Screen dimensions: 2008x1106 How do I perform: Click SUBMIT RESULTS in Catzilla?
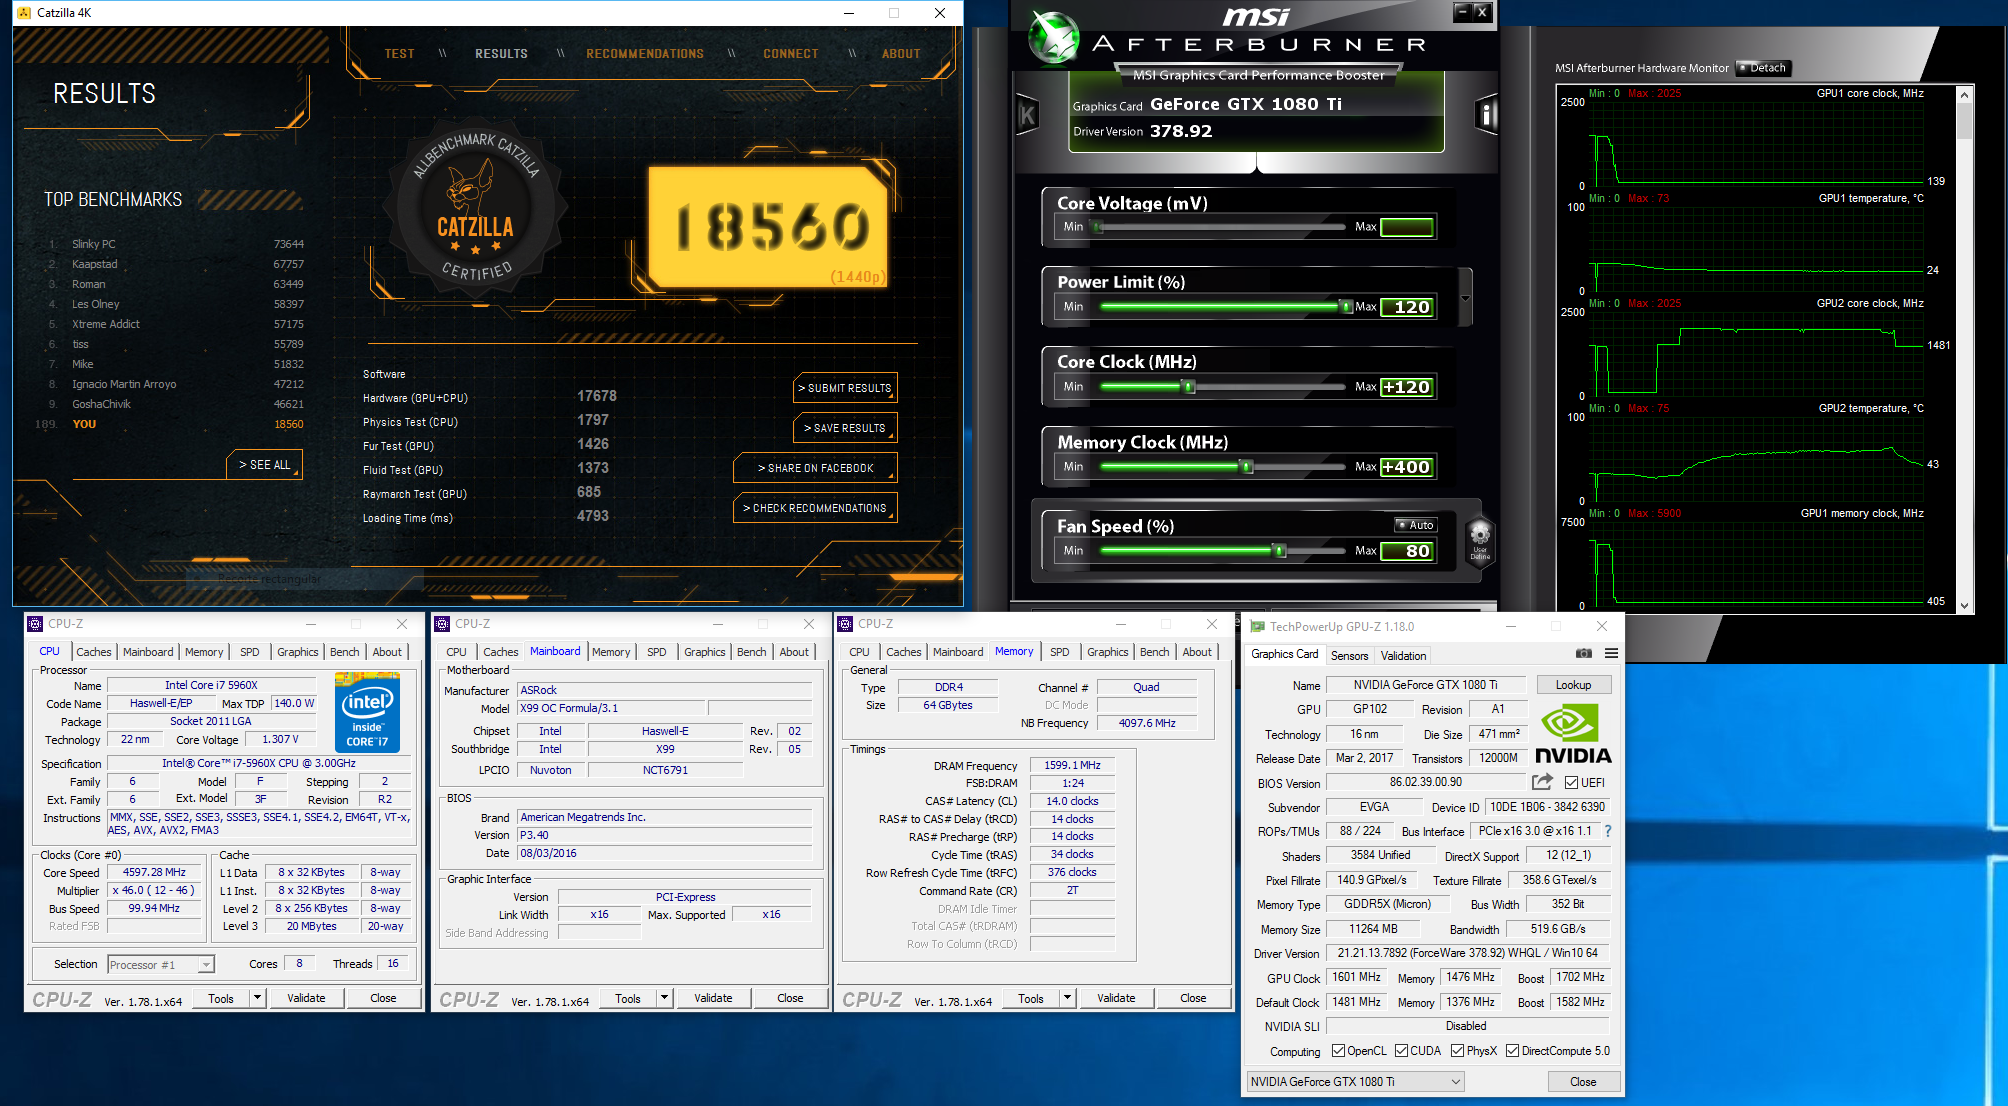(845, 388)
